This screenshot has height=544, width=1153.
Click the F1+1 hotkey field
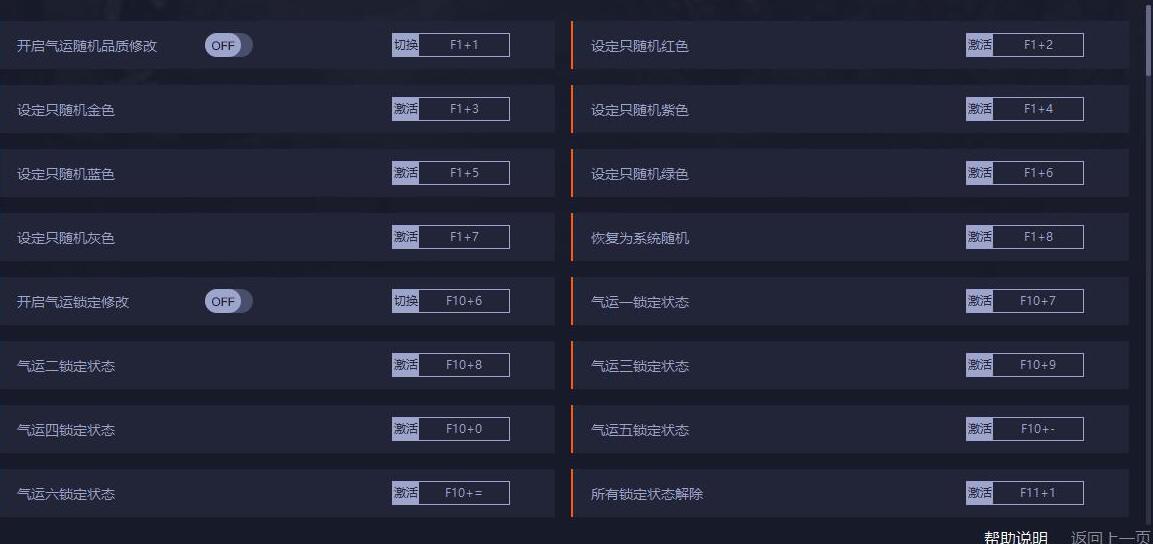[x=464, y=45]
